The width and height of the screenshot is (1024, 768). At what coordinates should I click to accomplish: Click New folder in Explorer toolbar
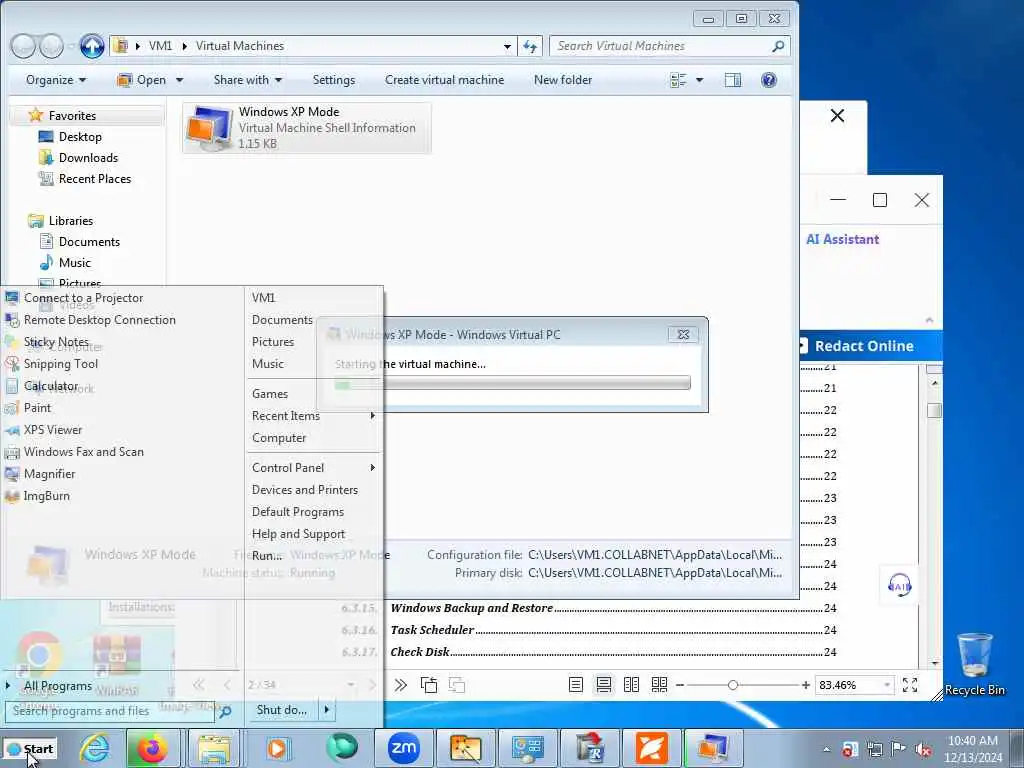(x=563, y=80)
